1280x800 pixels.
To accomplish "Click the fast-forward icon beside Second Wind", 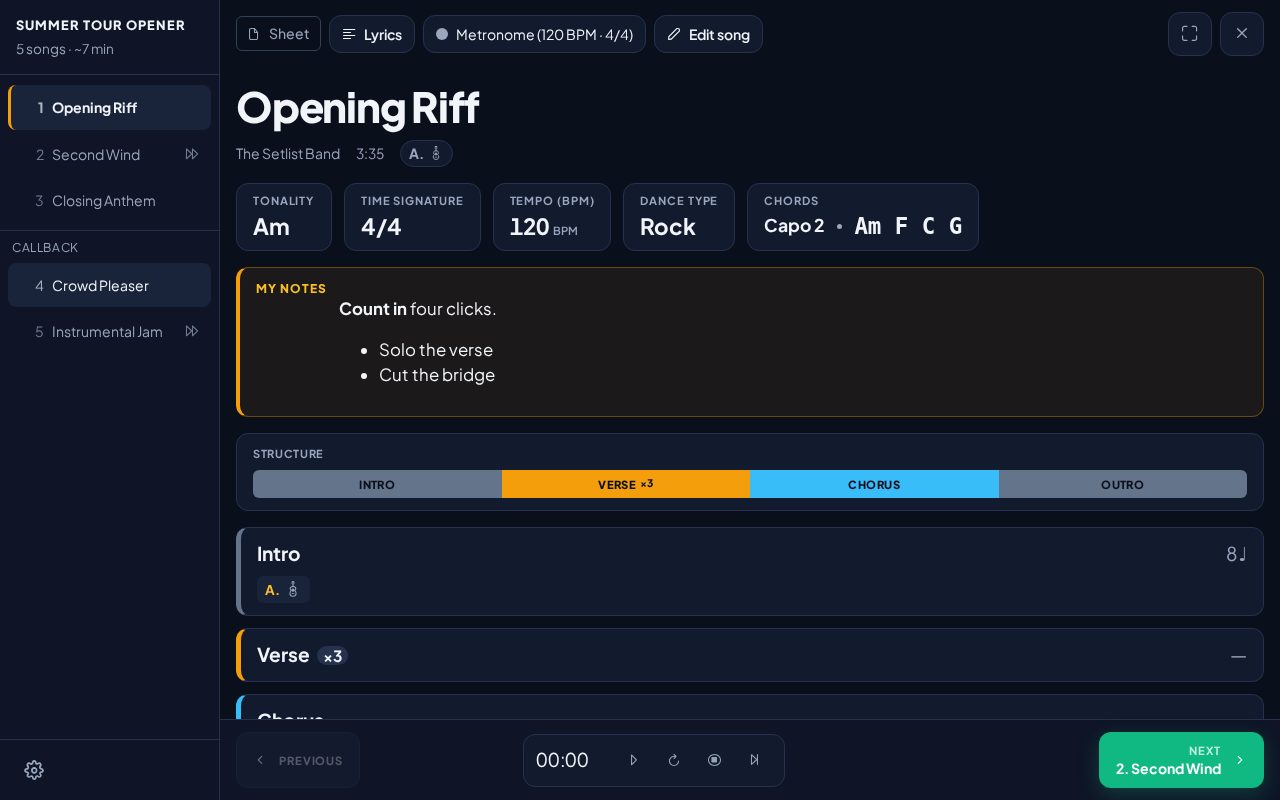I will point(192,154).
